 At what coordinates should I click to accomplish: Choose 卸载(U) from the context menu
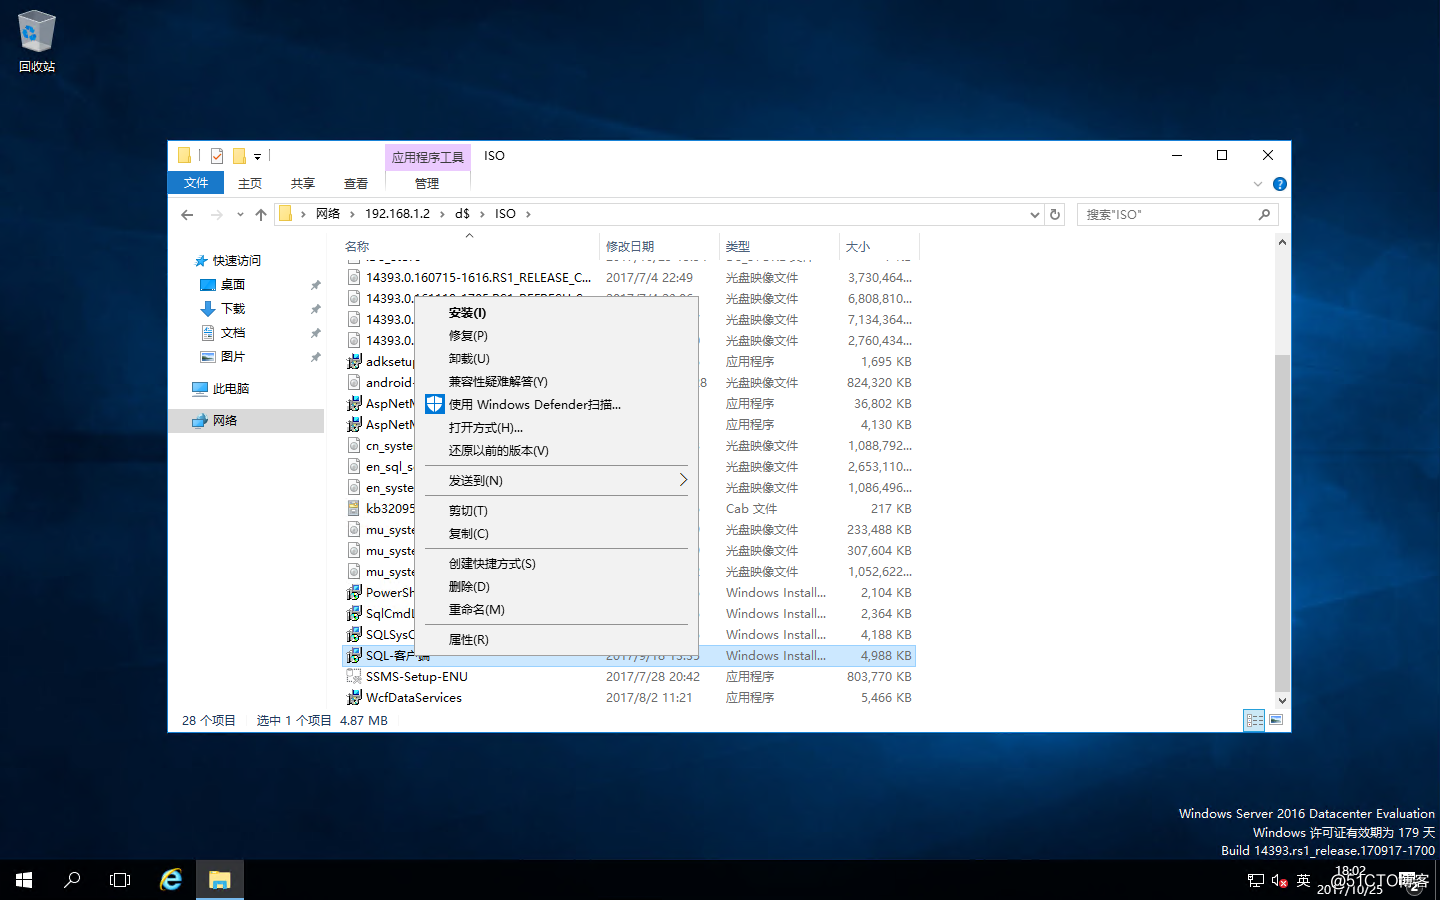(x=556, y=359)
